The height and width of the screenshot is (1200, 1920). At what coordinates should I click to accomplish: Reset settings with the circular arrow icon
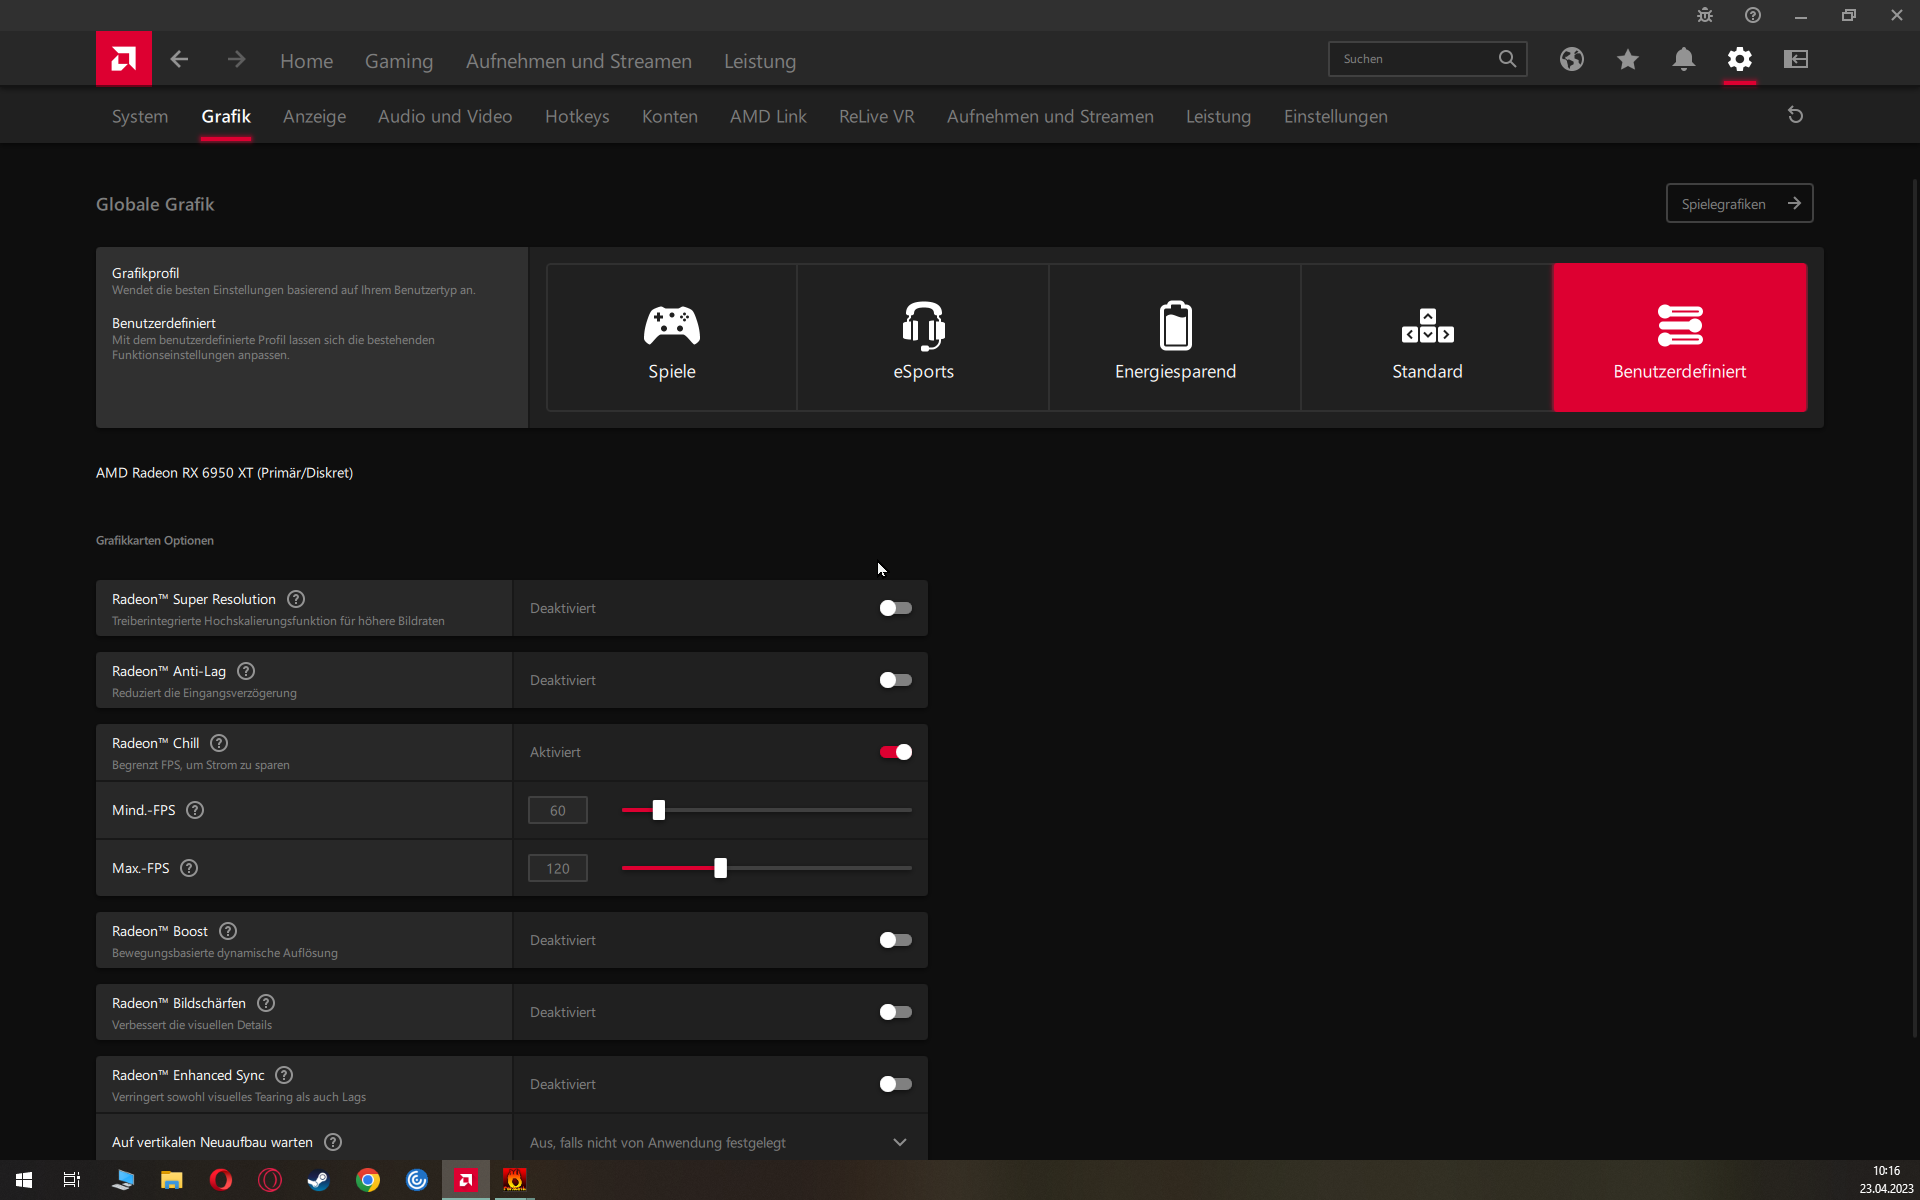coord(1795,115)
